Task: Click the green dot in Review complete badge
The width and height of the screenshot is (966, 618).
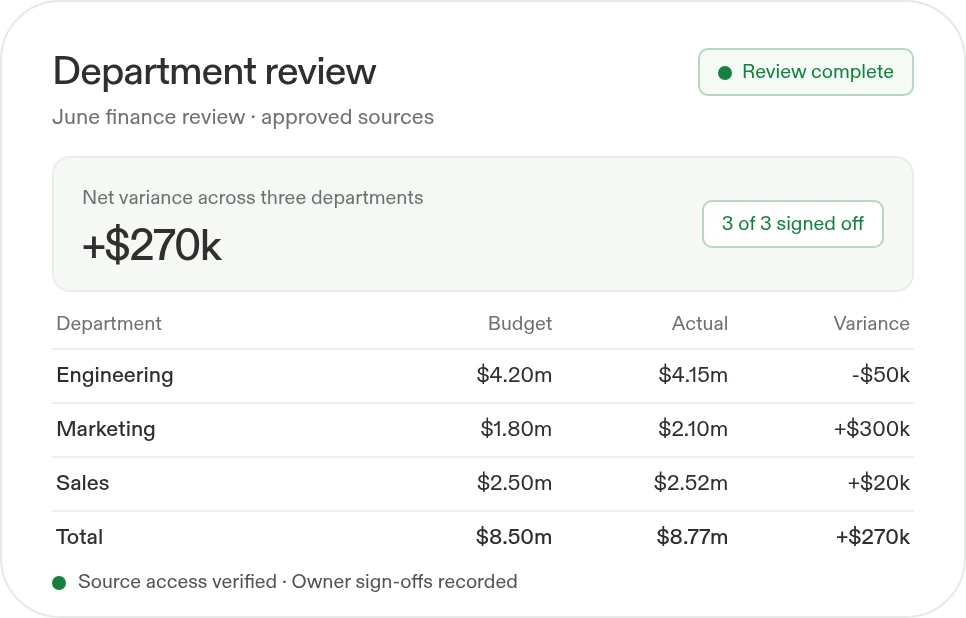Action: [x=725, y=73]
